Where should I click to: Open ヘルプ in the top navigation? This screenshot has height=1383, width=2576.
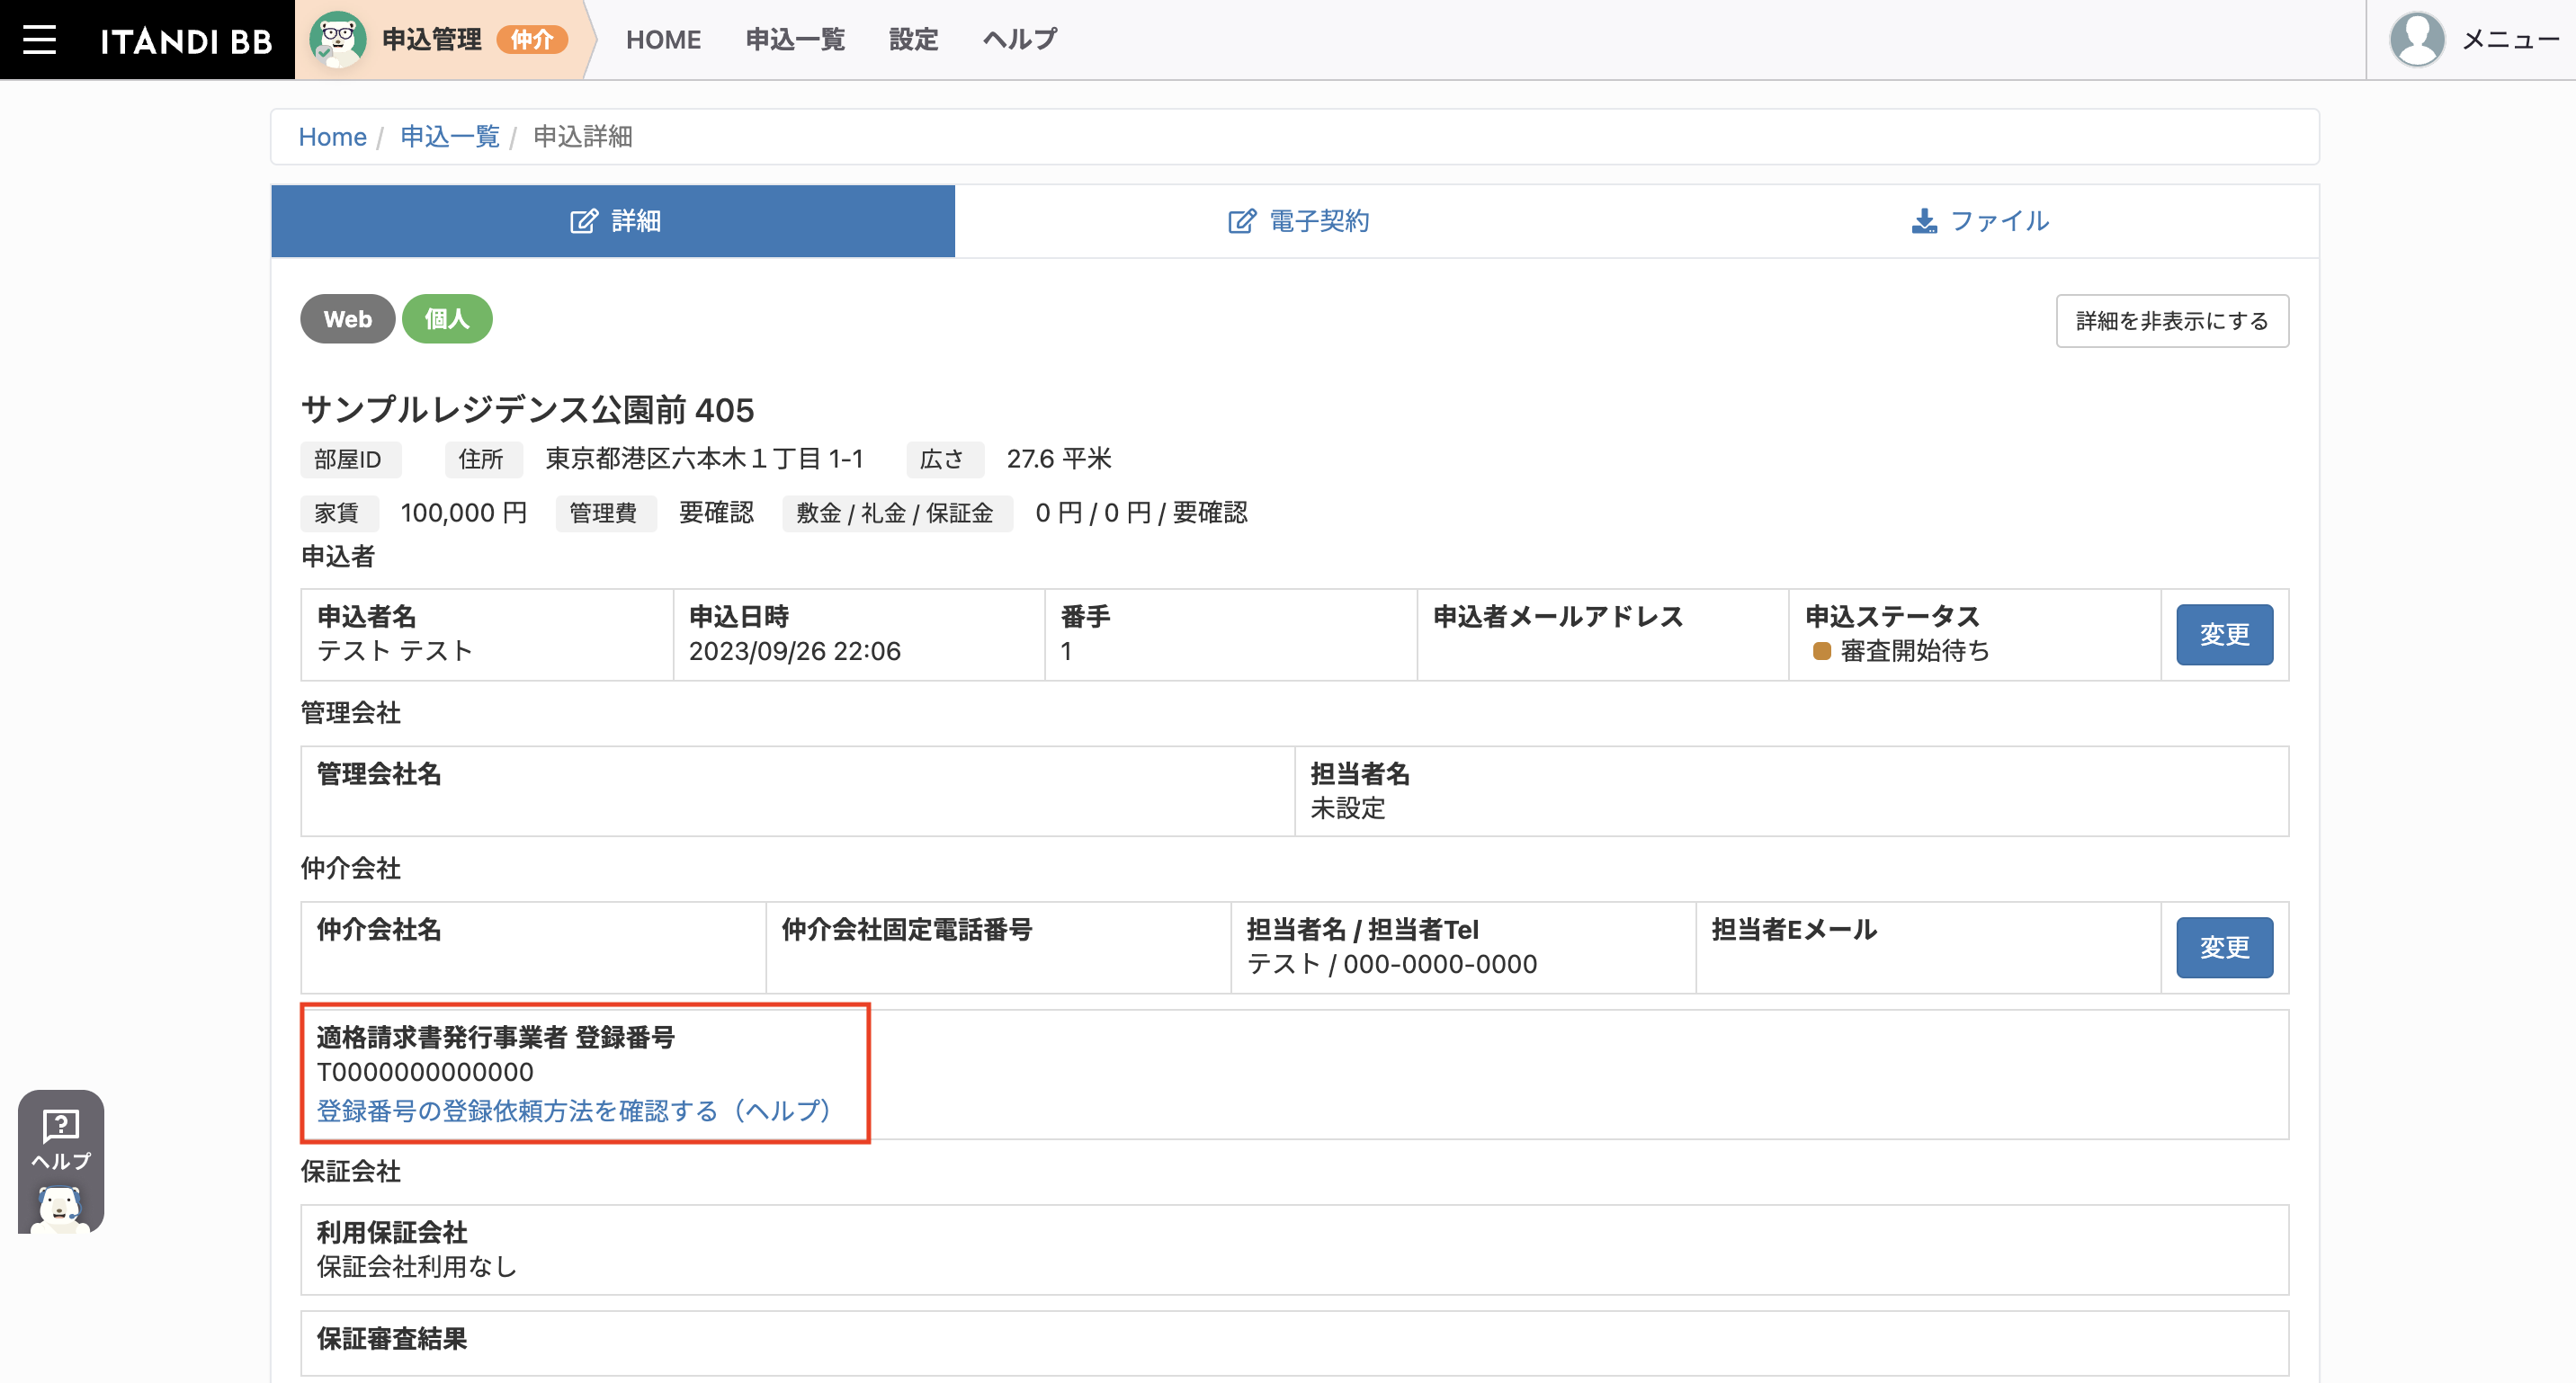tap(1020, 40)
